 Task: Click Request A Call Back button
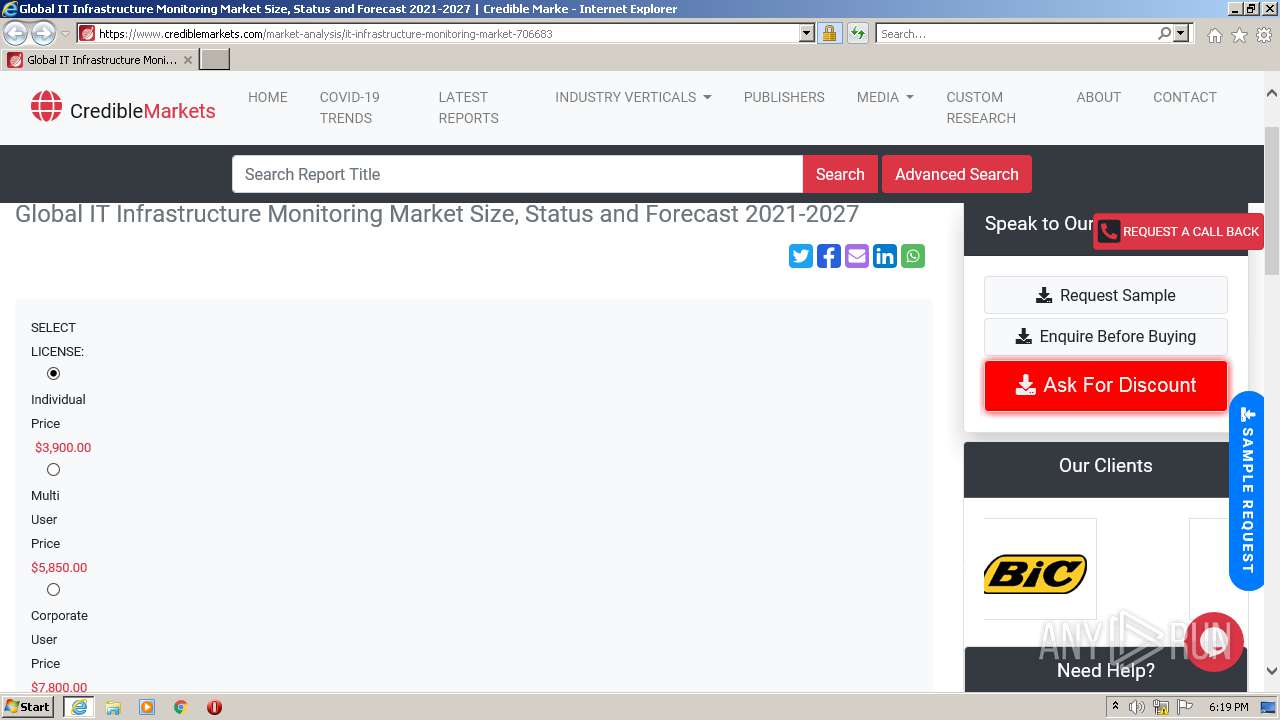[1178, 231]
